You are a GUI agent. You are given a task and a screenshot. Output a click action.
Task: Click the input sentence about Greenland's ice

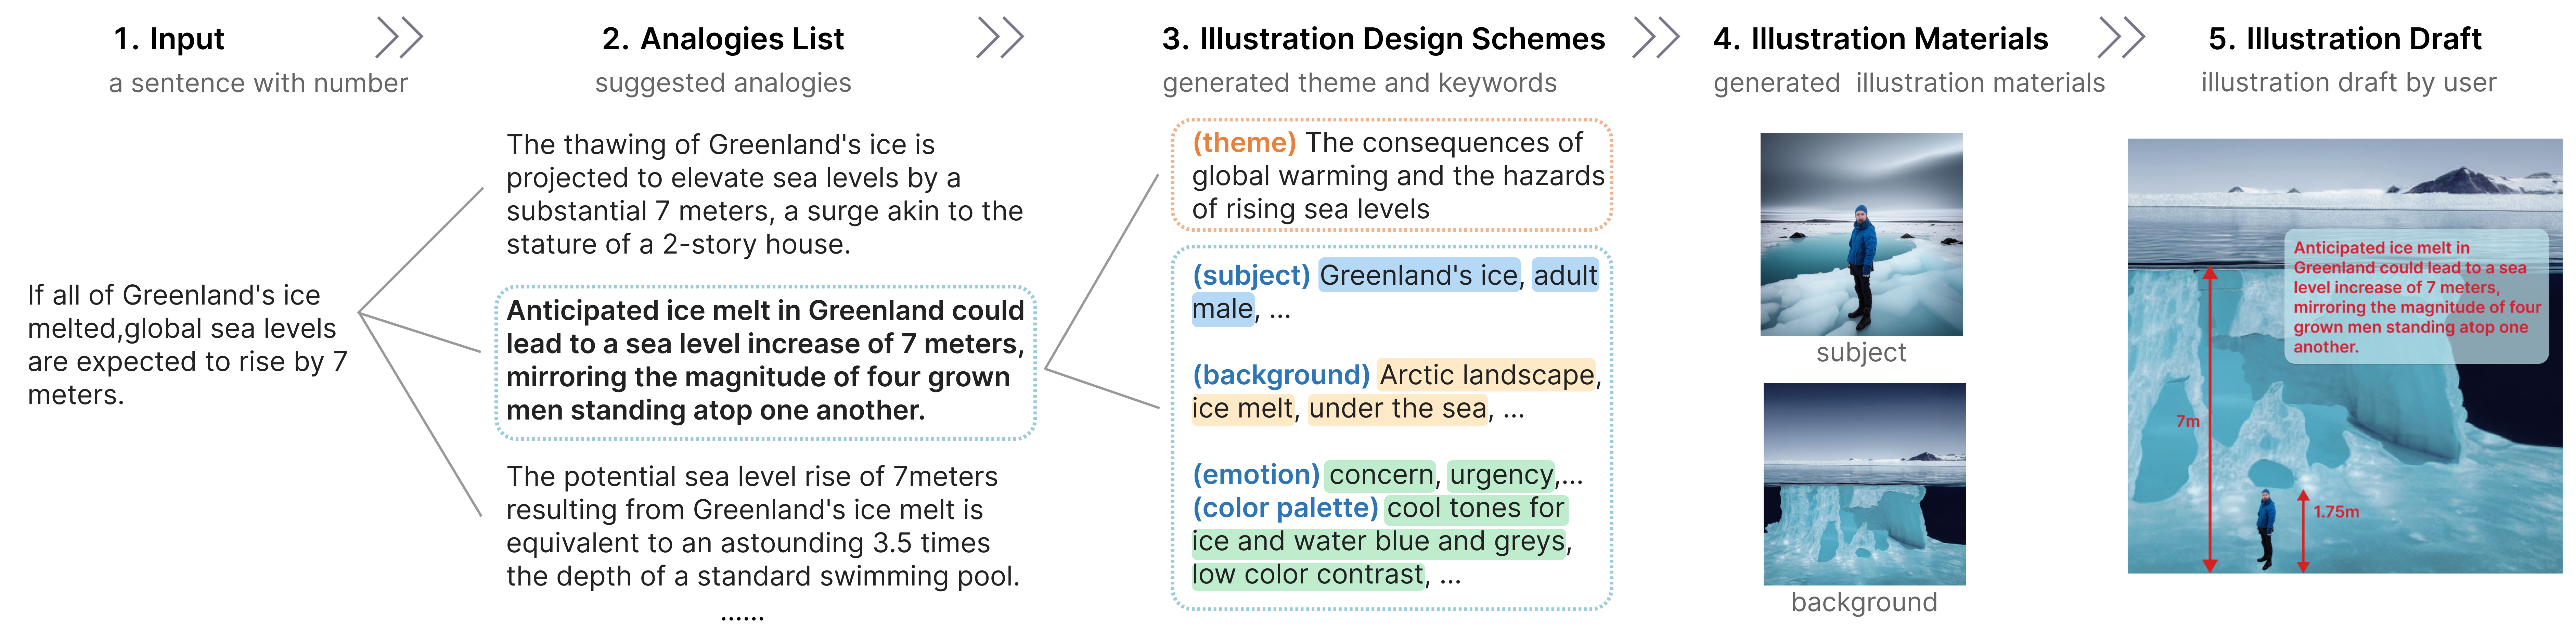click(x=187, y=345)
